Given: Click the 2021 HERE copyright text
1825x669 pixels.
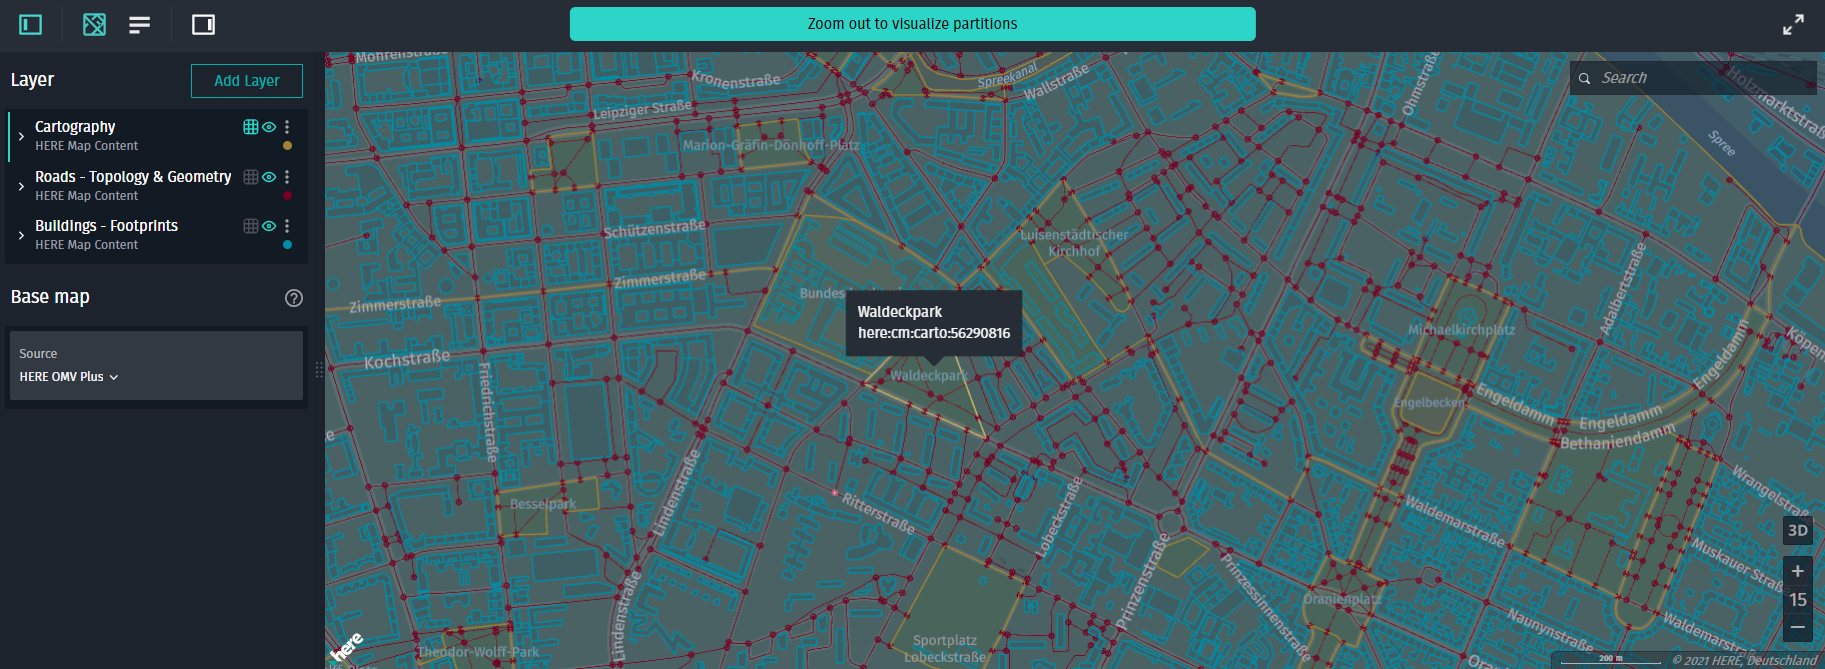Looking at the screenshot, I should 1745,660.
